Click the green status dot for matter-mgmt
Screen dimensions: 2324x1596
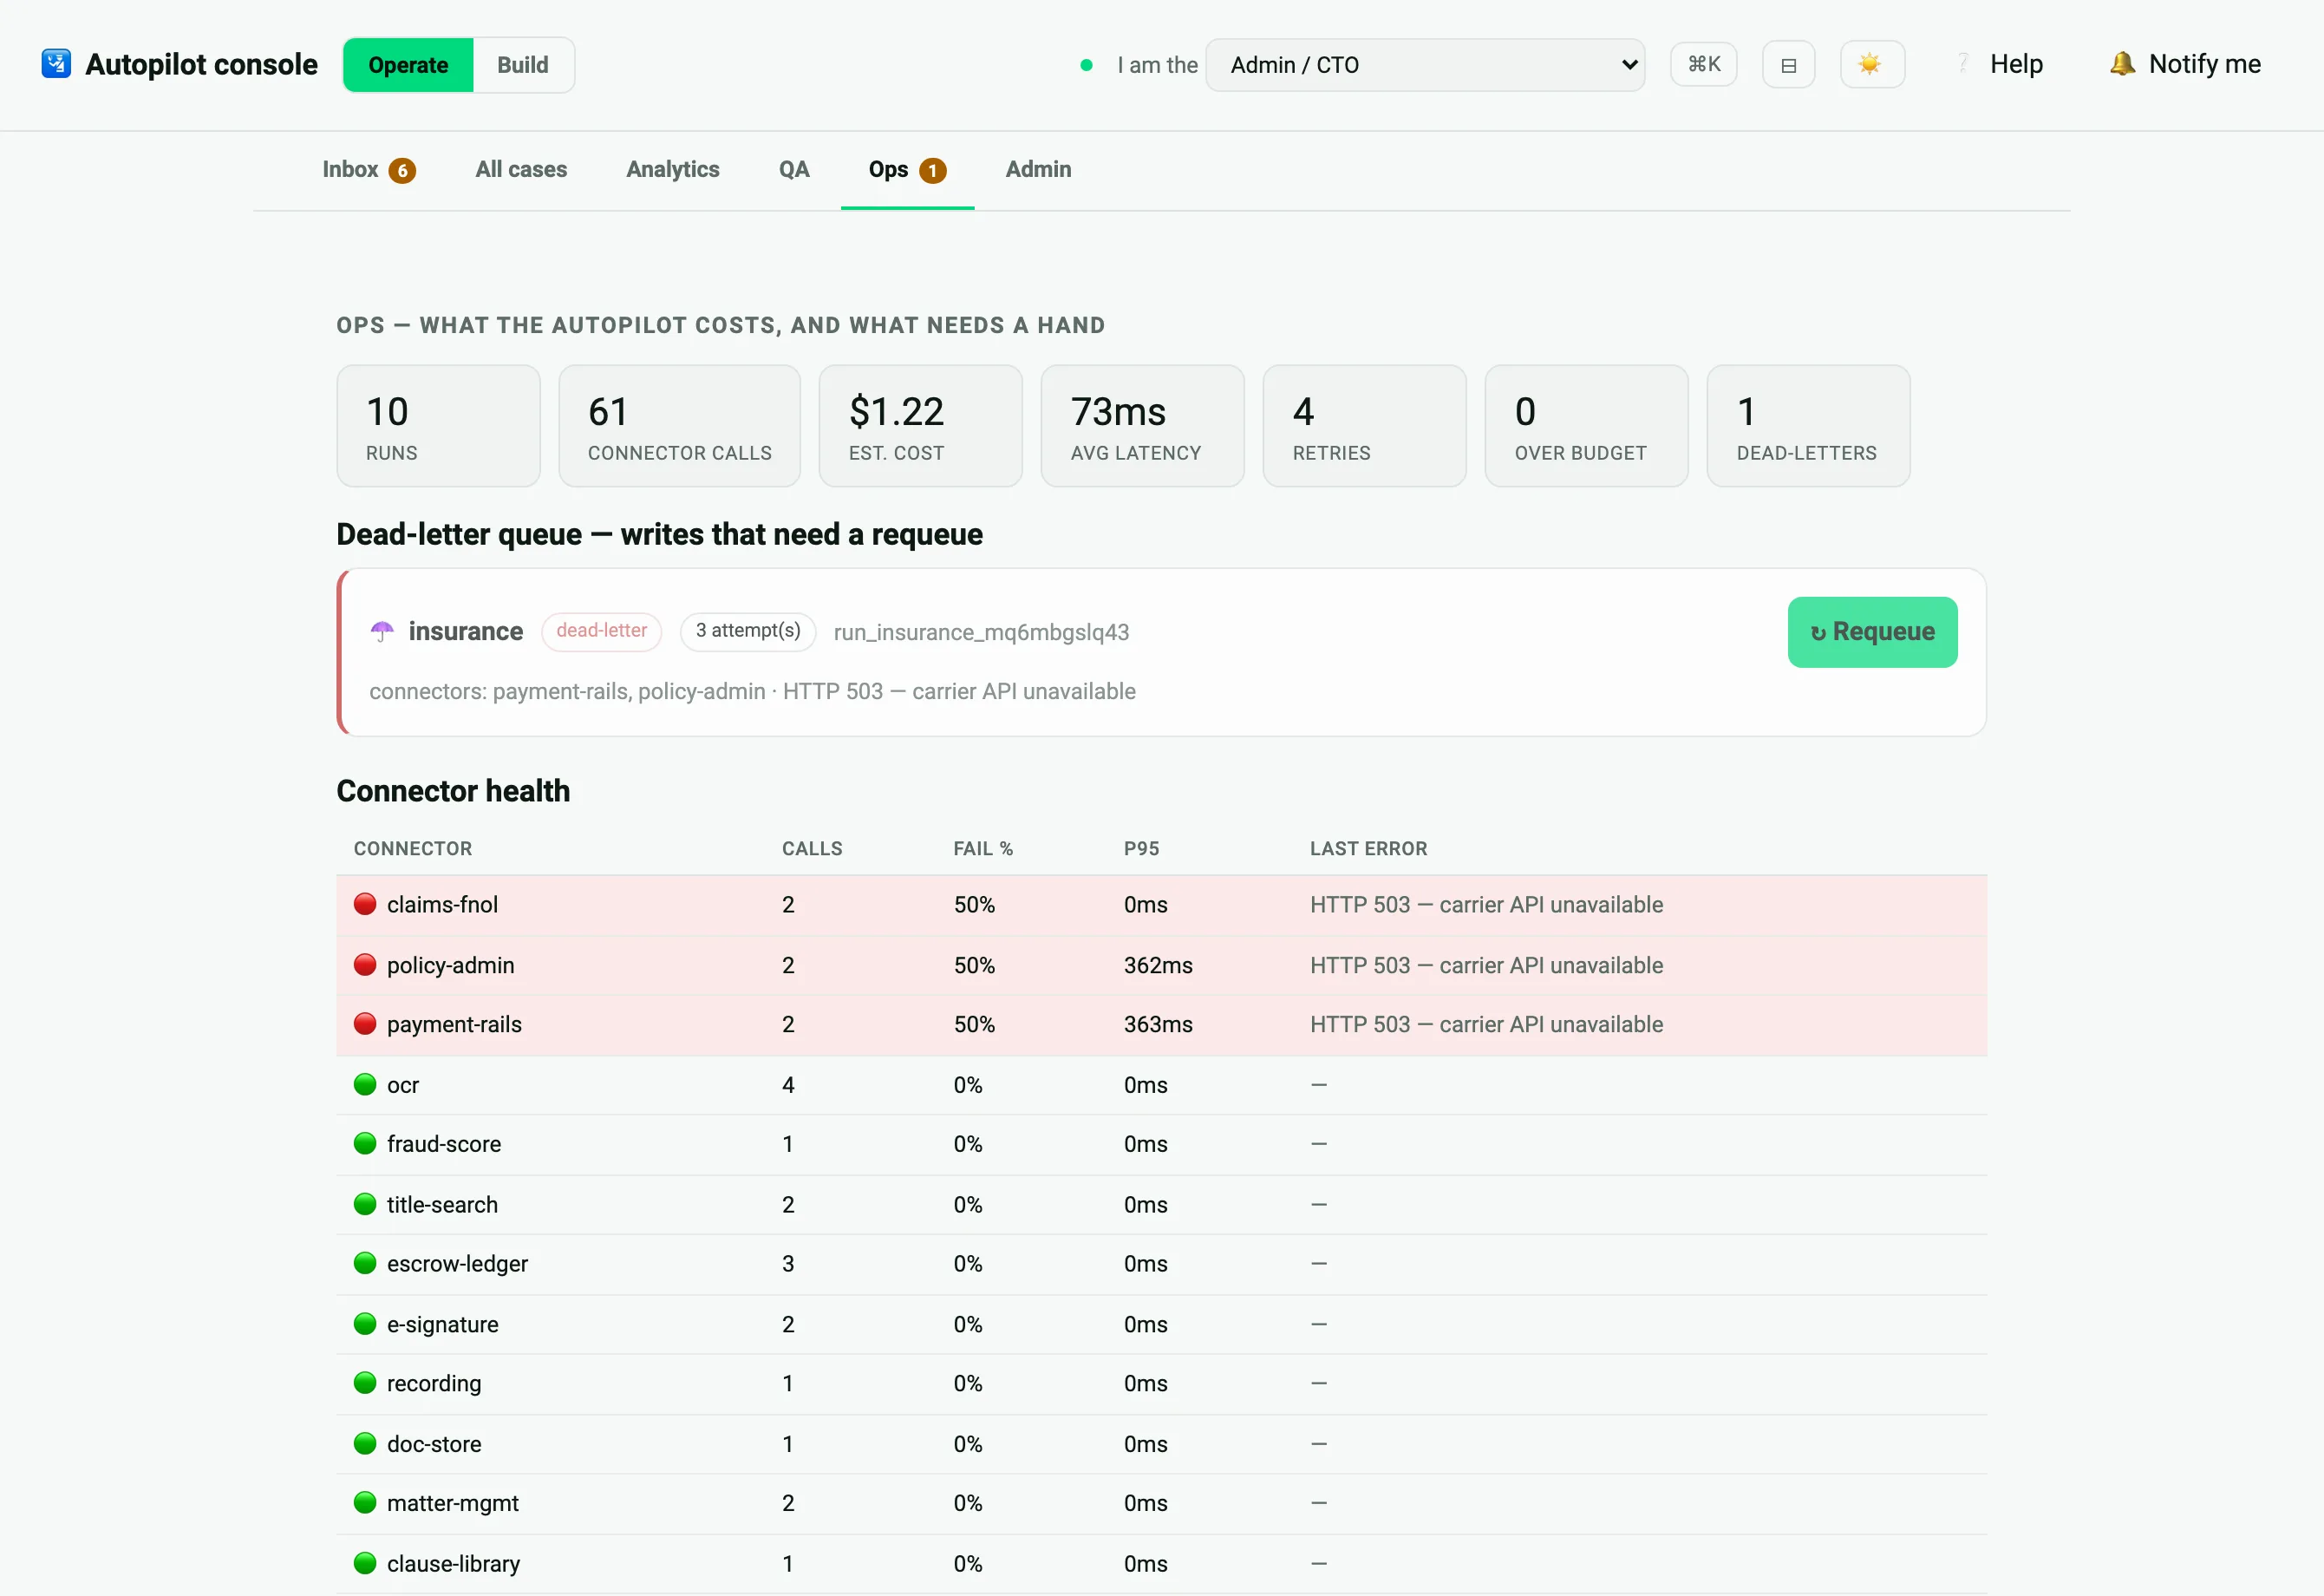point(365,1503)
